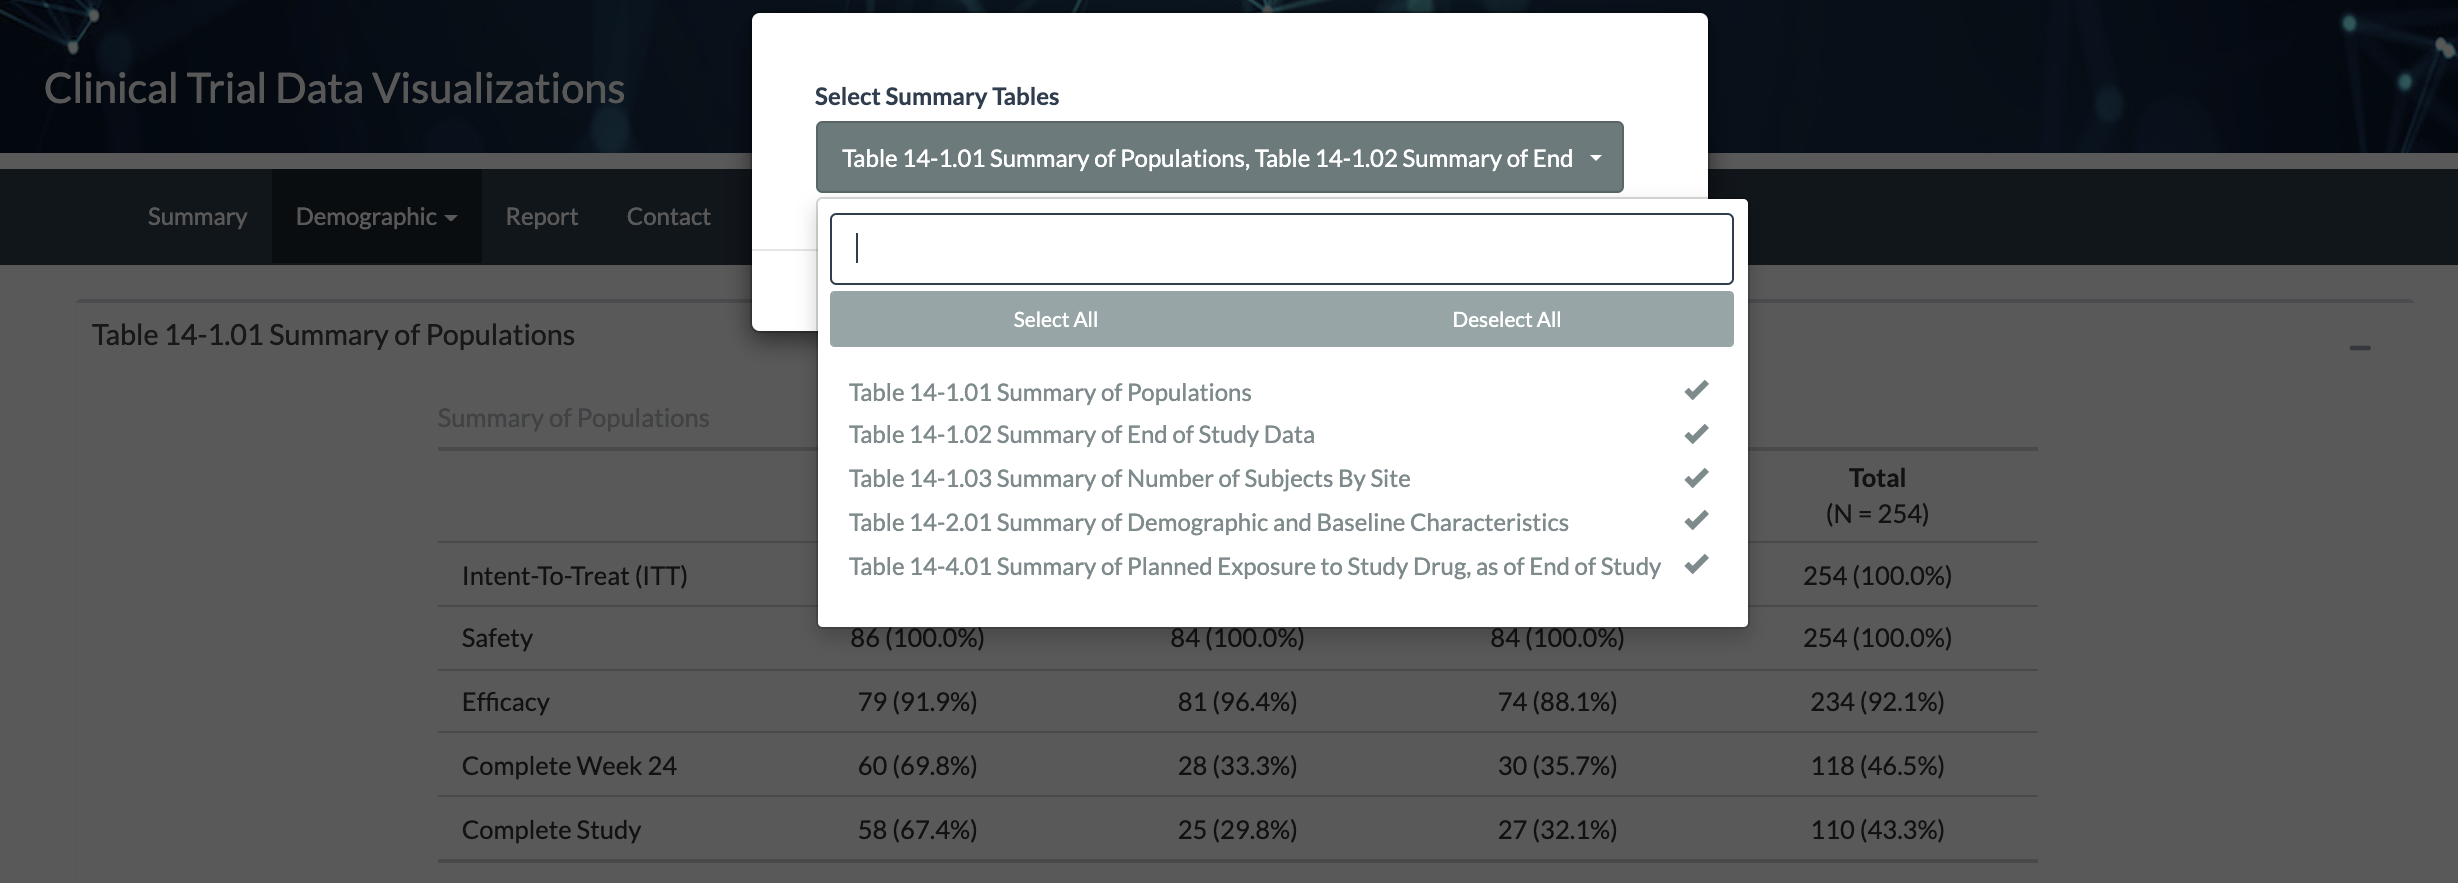Uncheck Table 14-2.01 Demographic and Baseline Characteristics
Screen dimensions: 2458x883
coord(1208,523)
